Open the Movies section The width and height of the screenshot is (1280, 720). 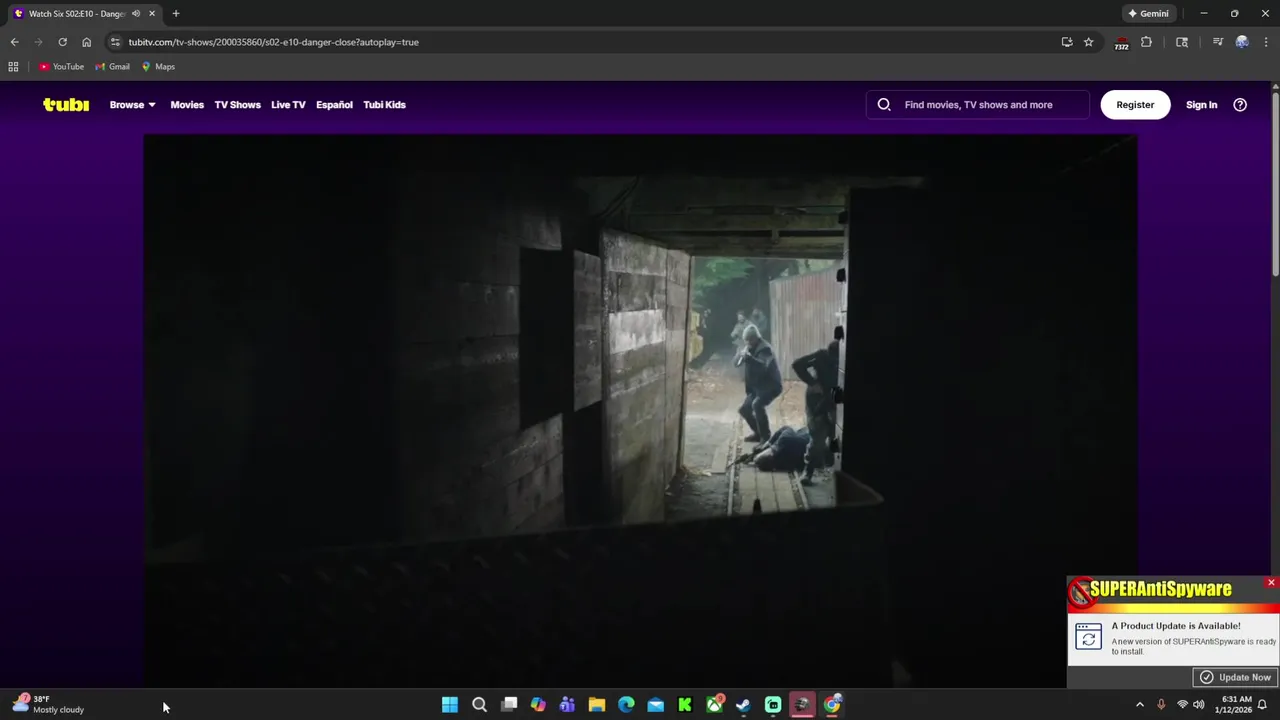(187, 104)
